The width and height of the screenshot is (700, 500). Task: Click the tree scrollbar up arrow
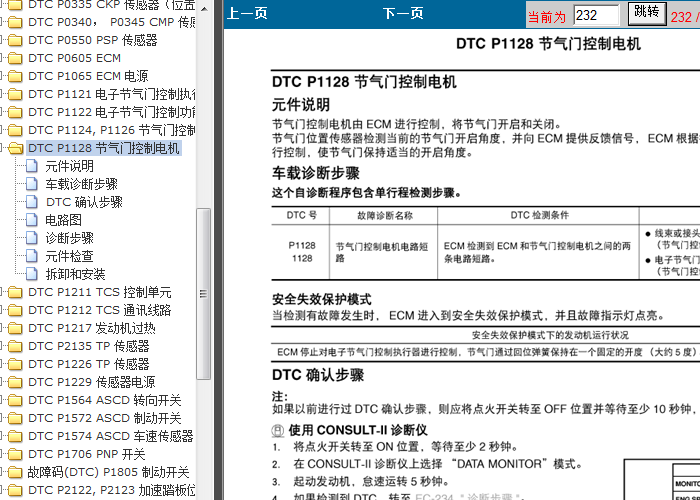[204, 8]
